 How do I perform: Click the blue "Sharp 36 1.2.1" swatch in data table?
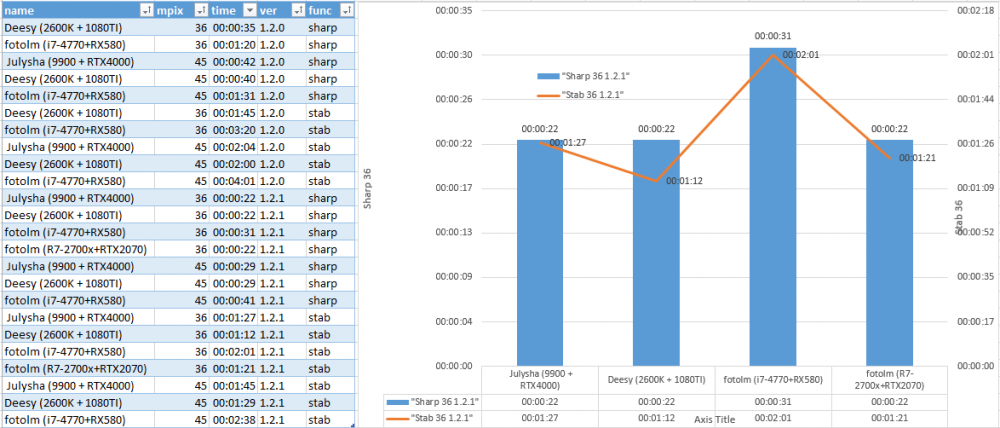pyautogui.click(x=396, y=401)
